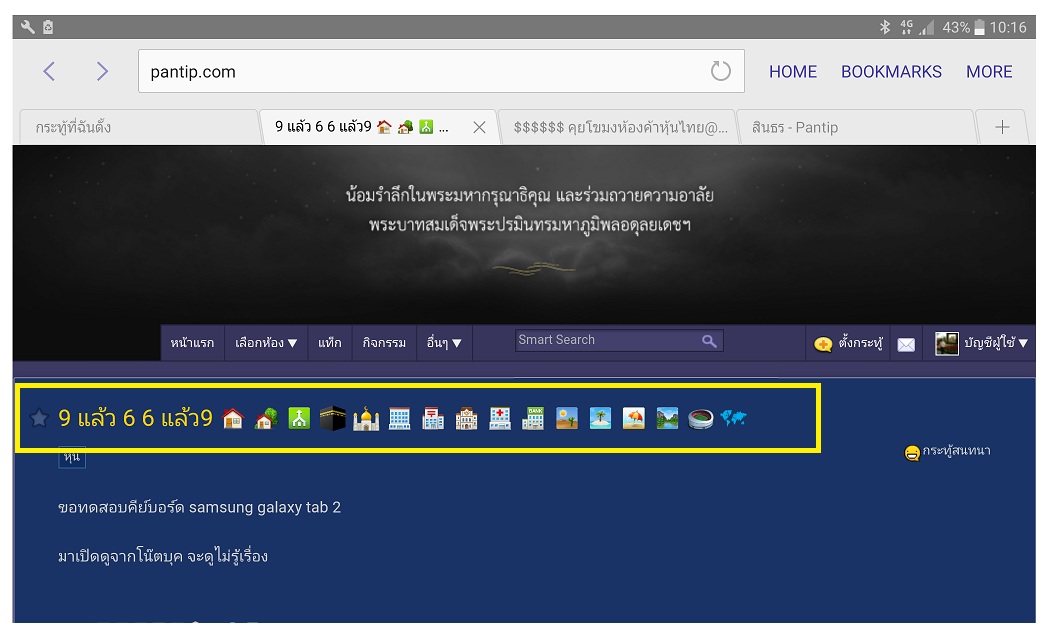The height and width of the screenshot is (639, 1051).
Task: Click the 10:16 clock
Action: click(1008, 27)
